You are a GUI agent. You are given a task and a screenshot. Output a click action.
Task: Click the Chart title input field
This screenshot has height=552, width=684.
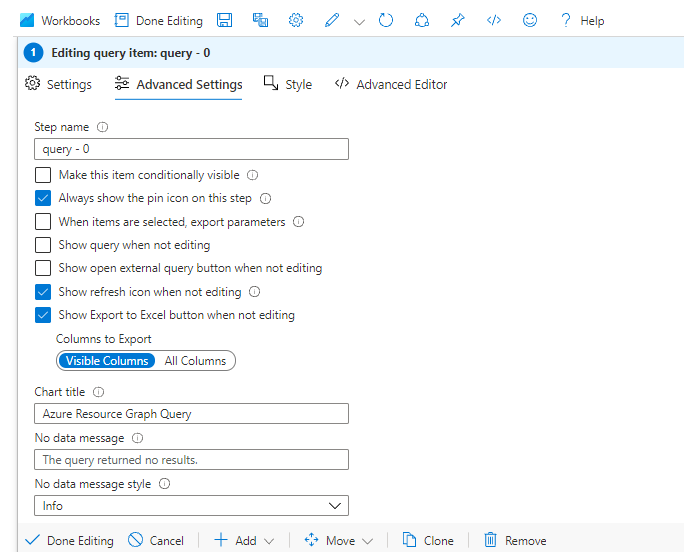point(191,414)
